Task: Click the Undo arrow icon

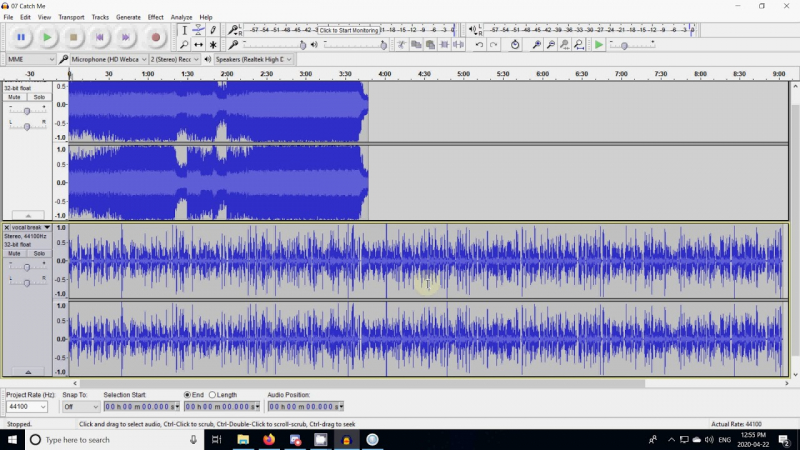Action: (x=479, y=45)
